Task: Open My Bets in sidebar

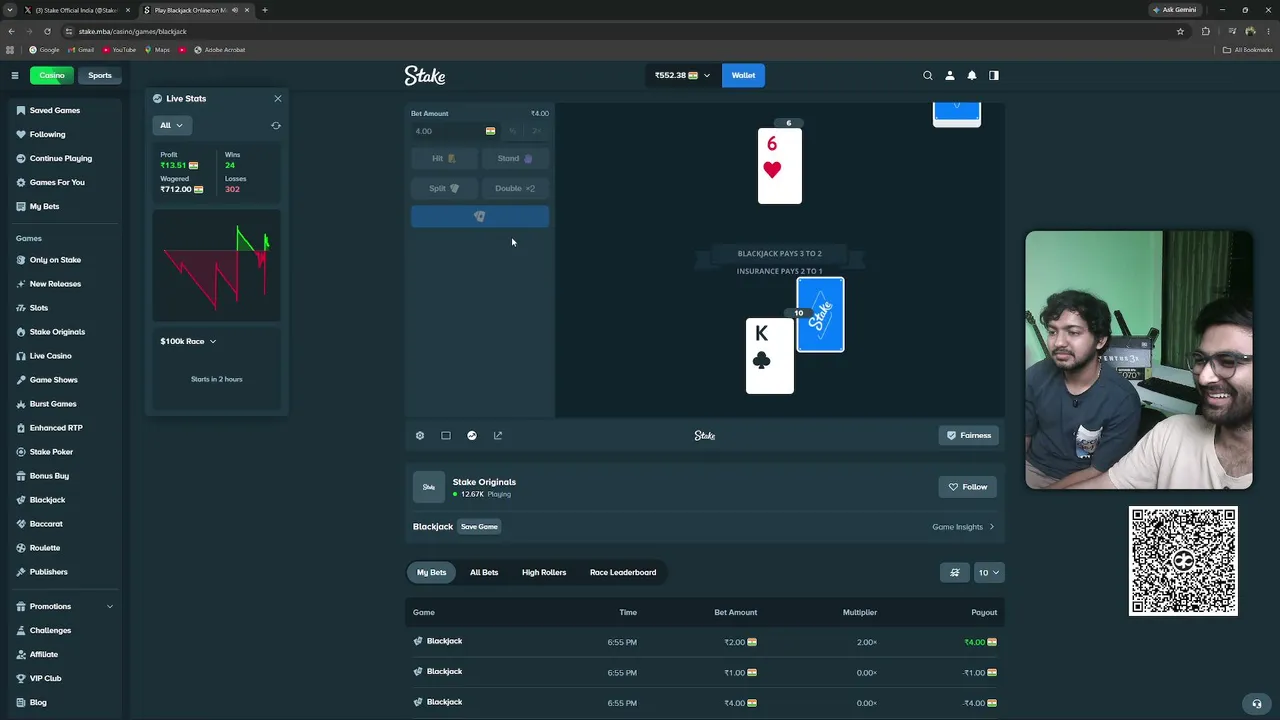Action: pyautogui.click(x=62, y=206)
